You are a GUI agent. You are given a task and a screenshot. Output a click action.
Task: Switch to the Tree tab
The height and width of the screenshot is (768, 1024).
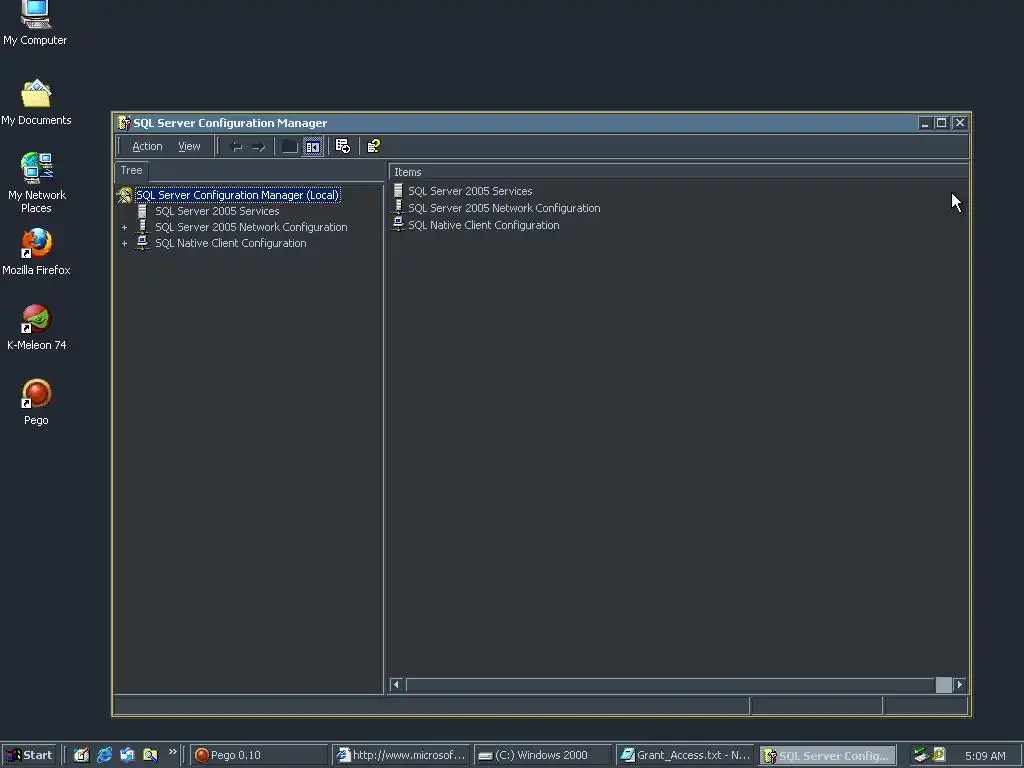(131, 170)
